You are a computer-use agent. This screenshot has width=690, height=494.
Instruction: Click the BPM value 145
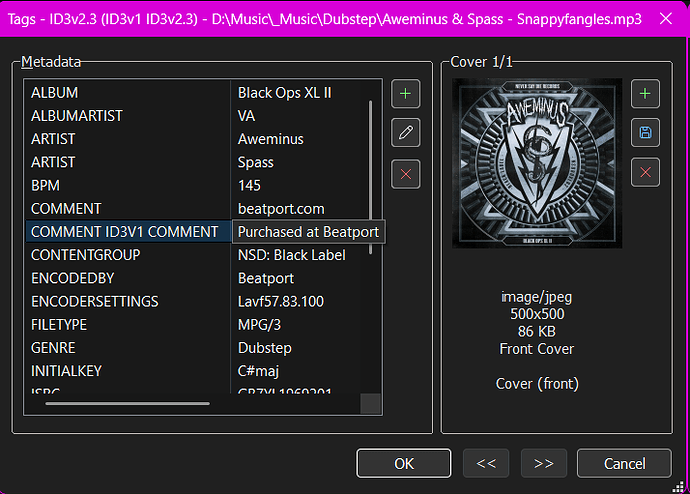point(249,186)
